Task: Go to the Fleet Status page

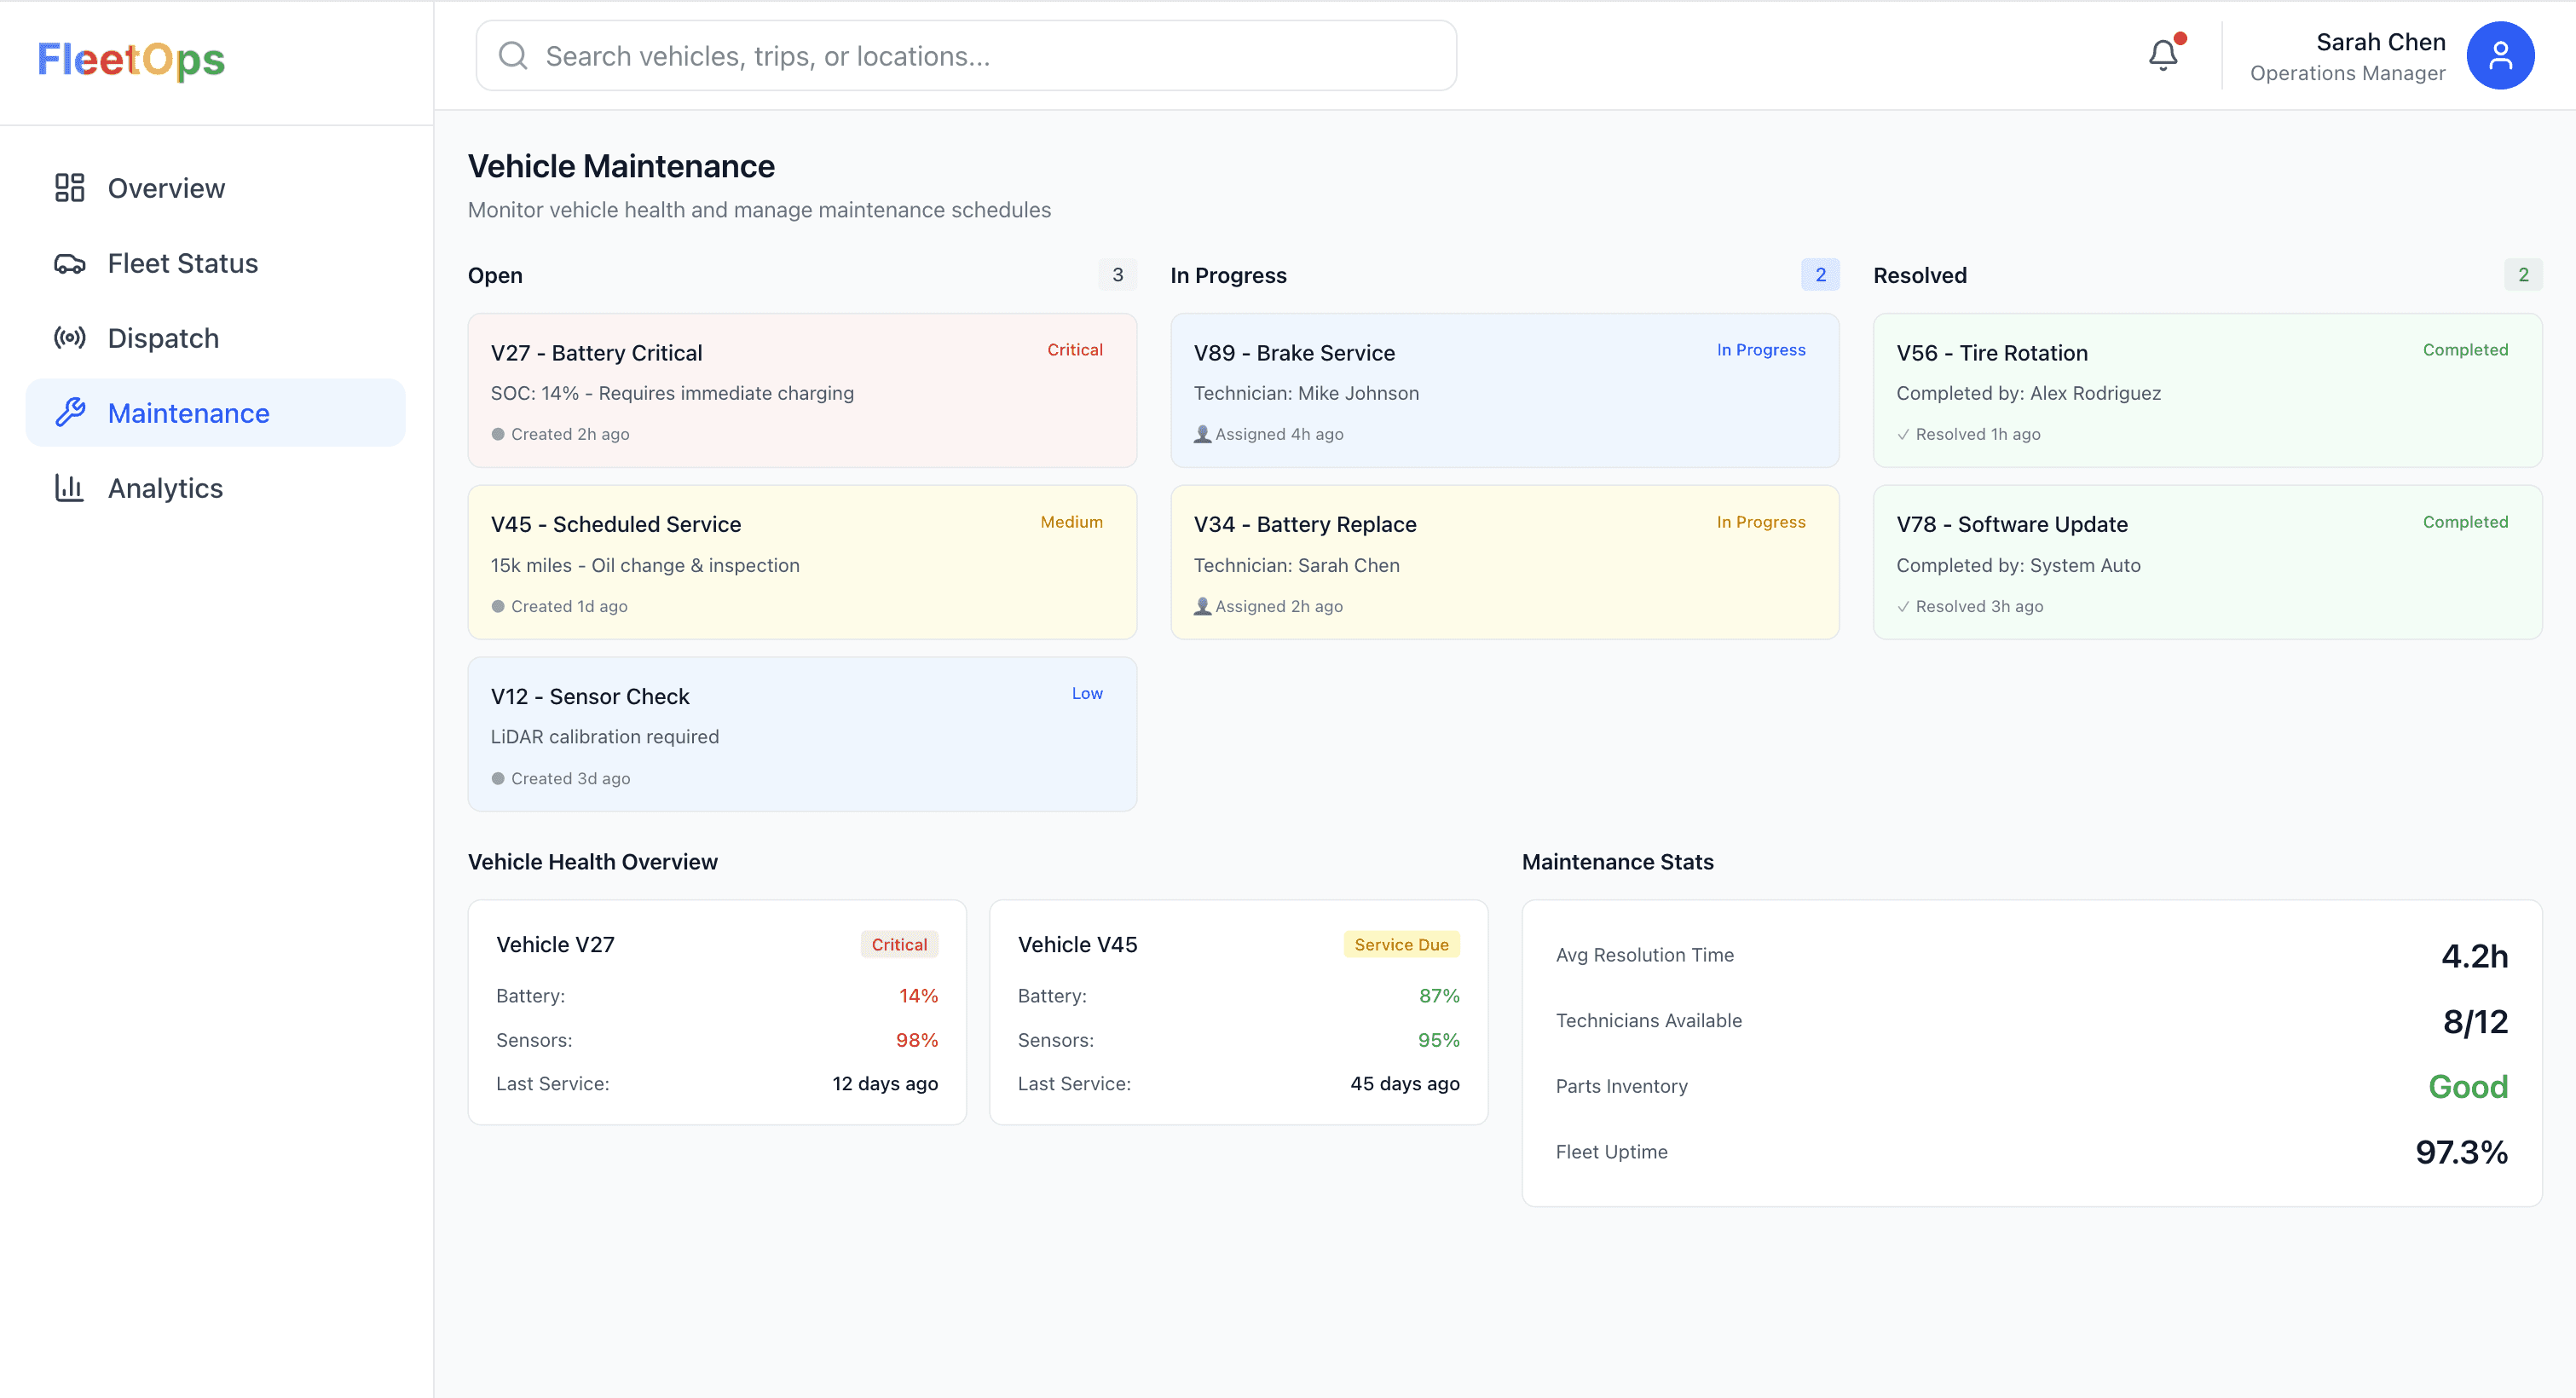Action: (x=182, y=264)
